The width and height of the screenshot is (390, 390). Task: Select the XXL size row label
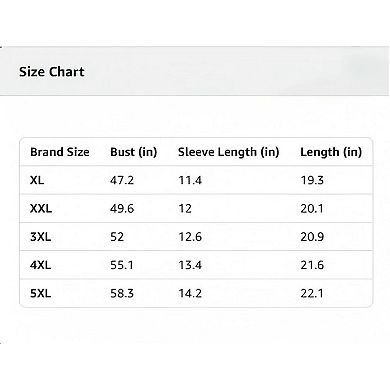[x=41, y=209]
